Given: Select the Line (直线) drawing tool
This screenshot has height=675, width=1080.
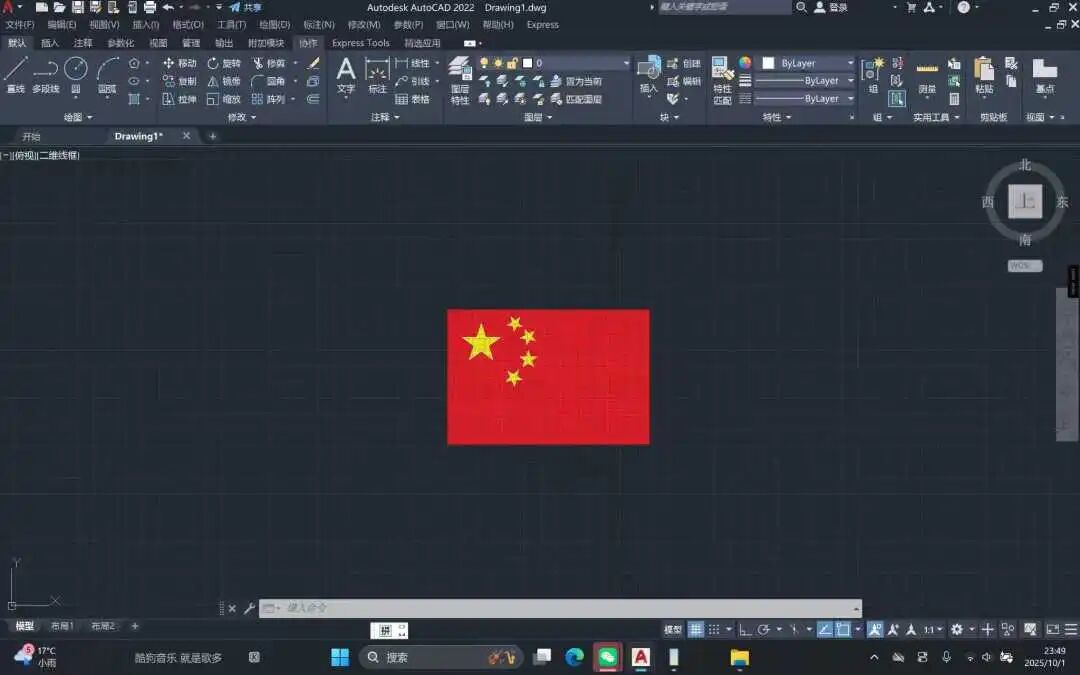Looking at the screenshot, I should 17,70.
